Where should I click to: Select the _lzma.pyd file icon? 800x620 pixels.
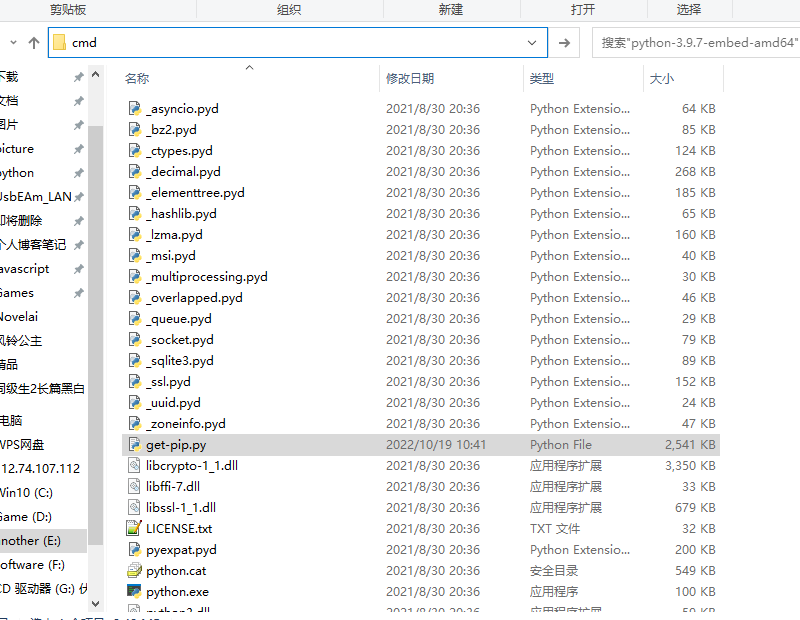click(134, 234)
